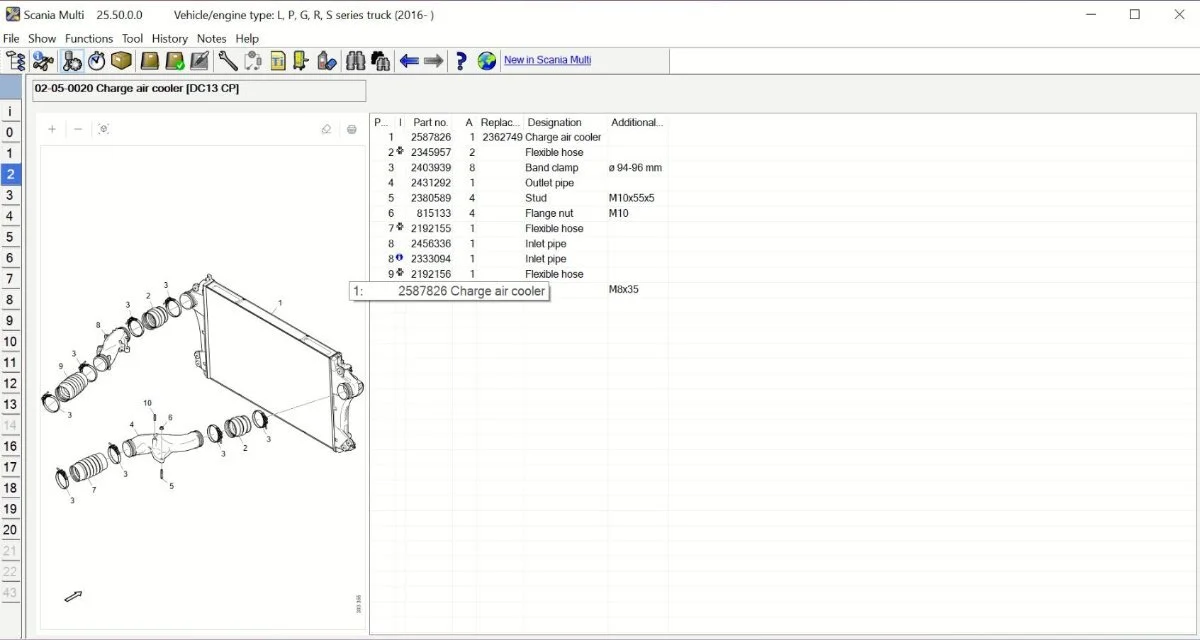The width and height of the screenshot is (1200, 640).
Task: Print the illustration using the printer icon
Action: pos(351,129)
